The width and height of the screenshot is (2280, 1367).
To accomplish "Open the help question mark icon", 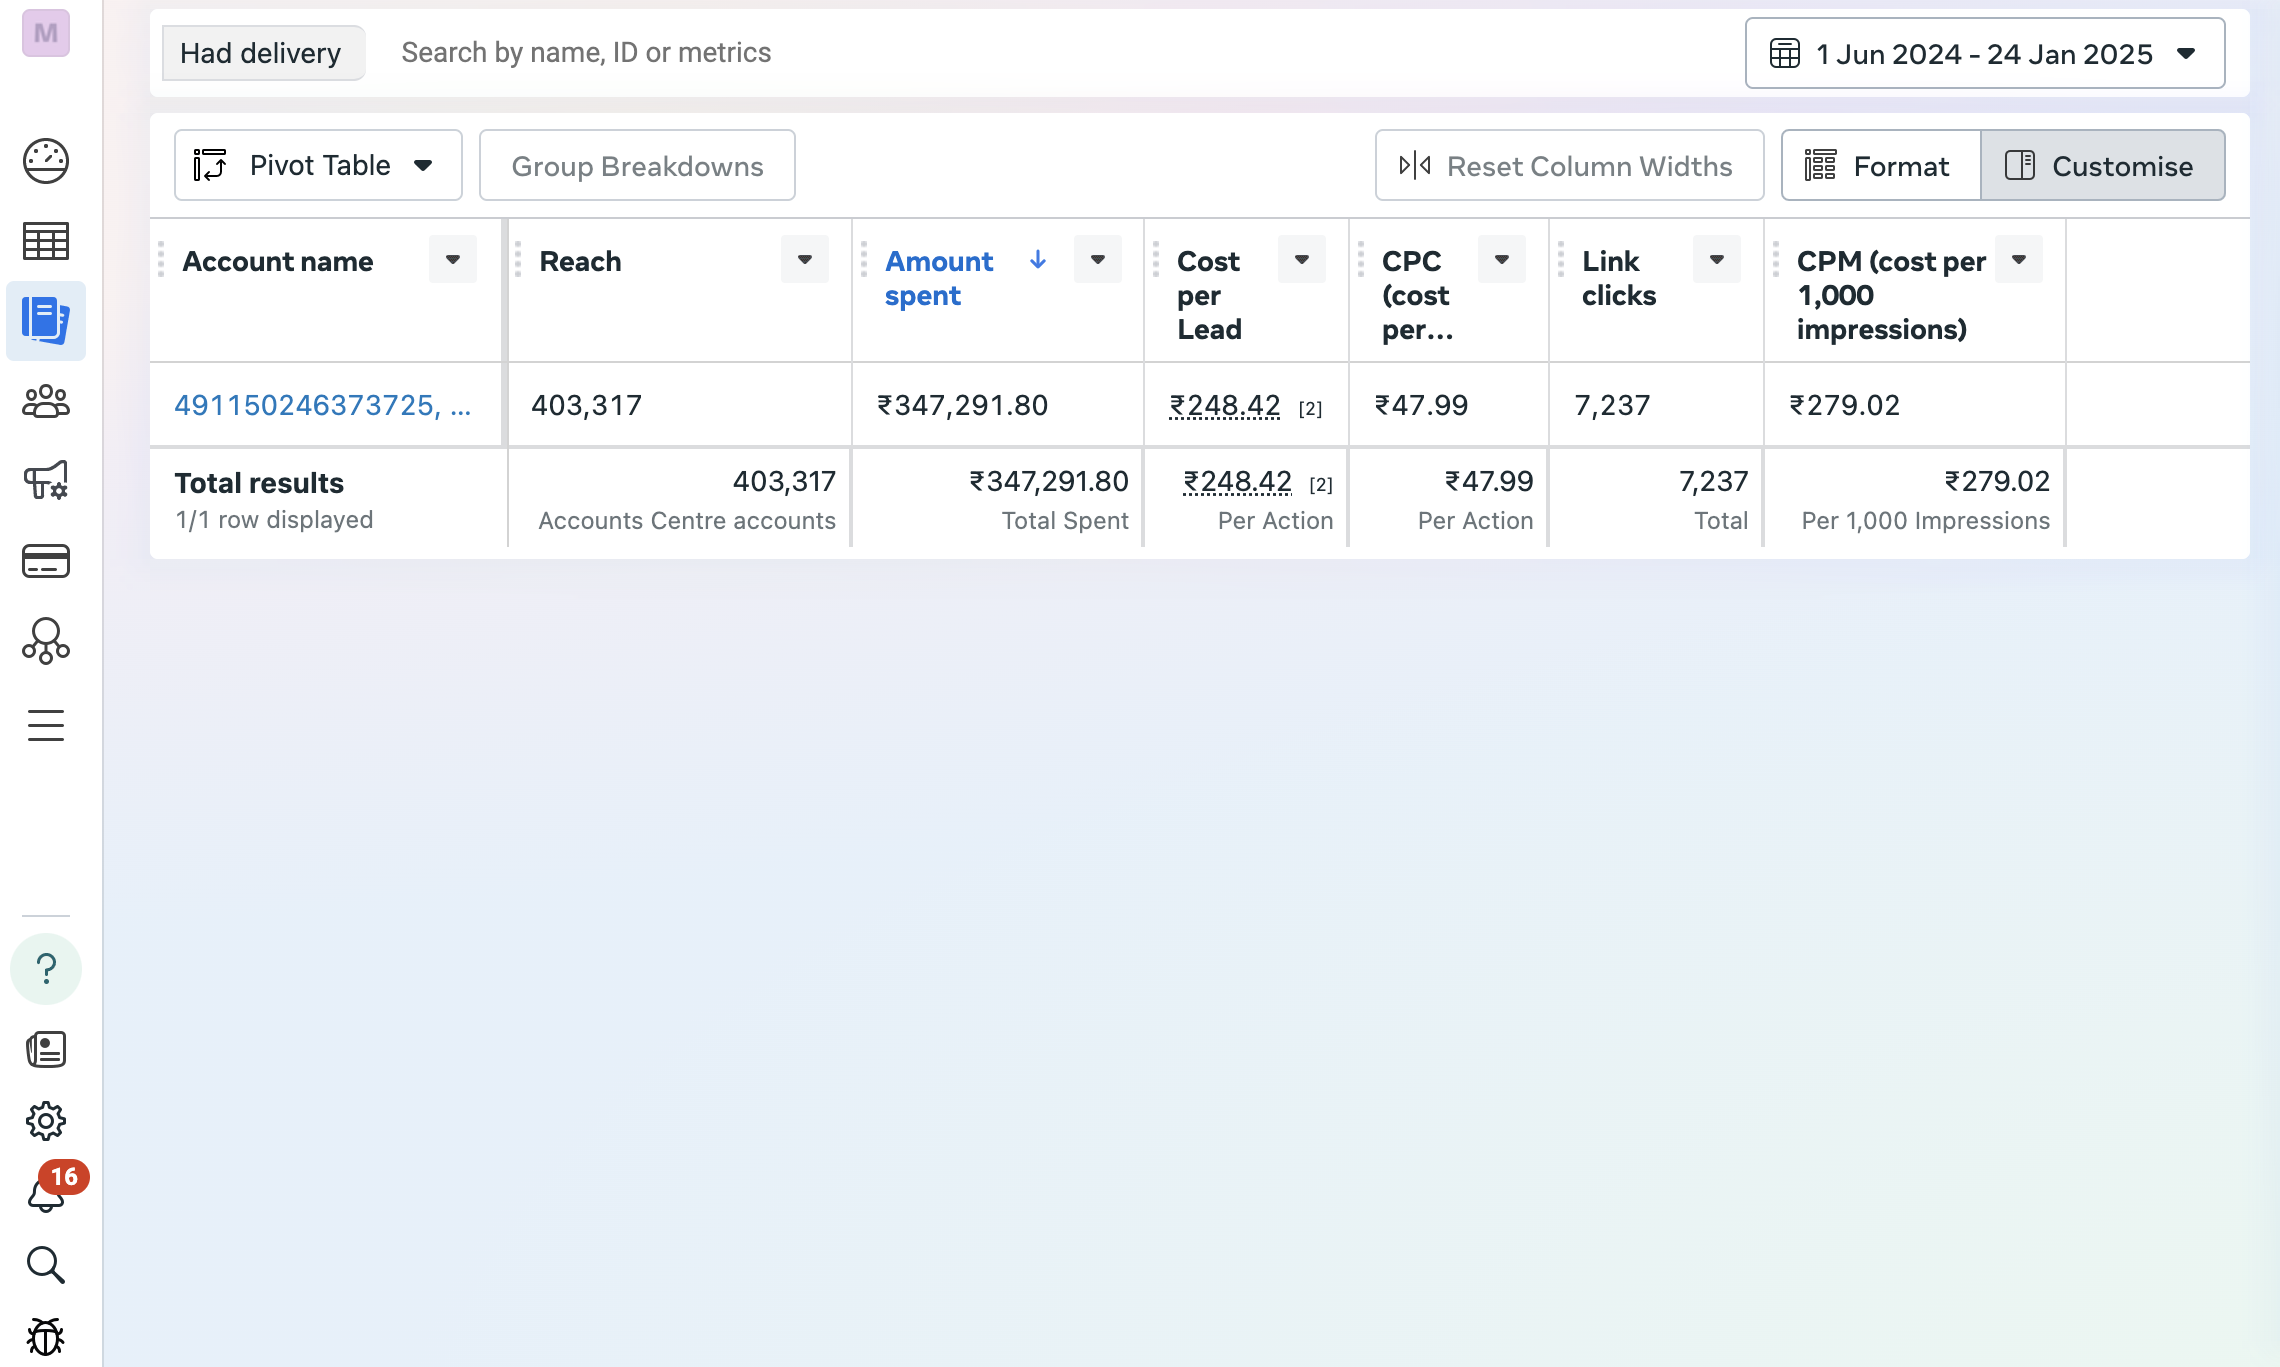I will [46, 968].
